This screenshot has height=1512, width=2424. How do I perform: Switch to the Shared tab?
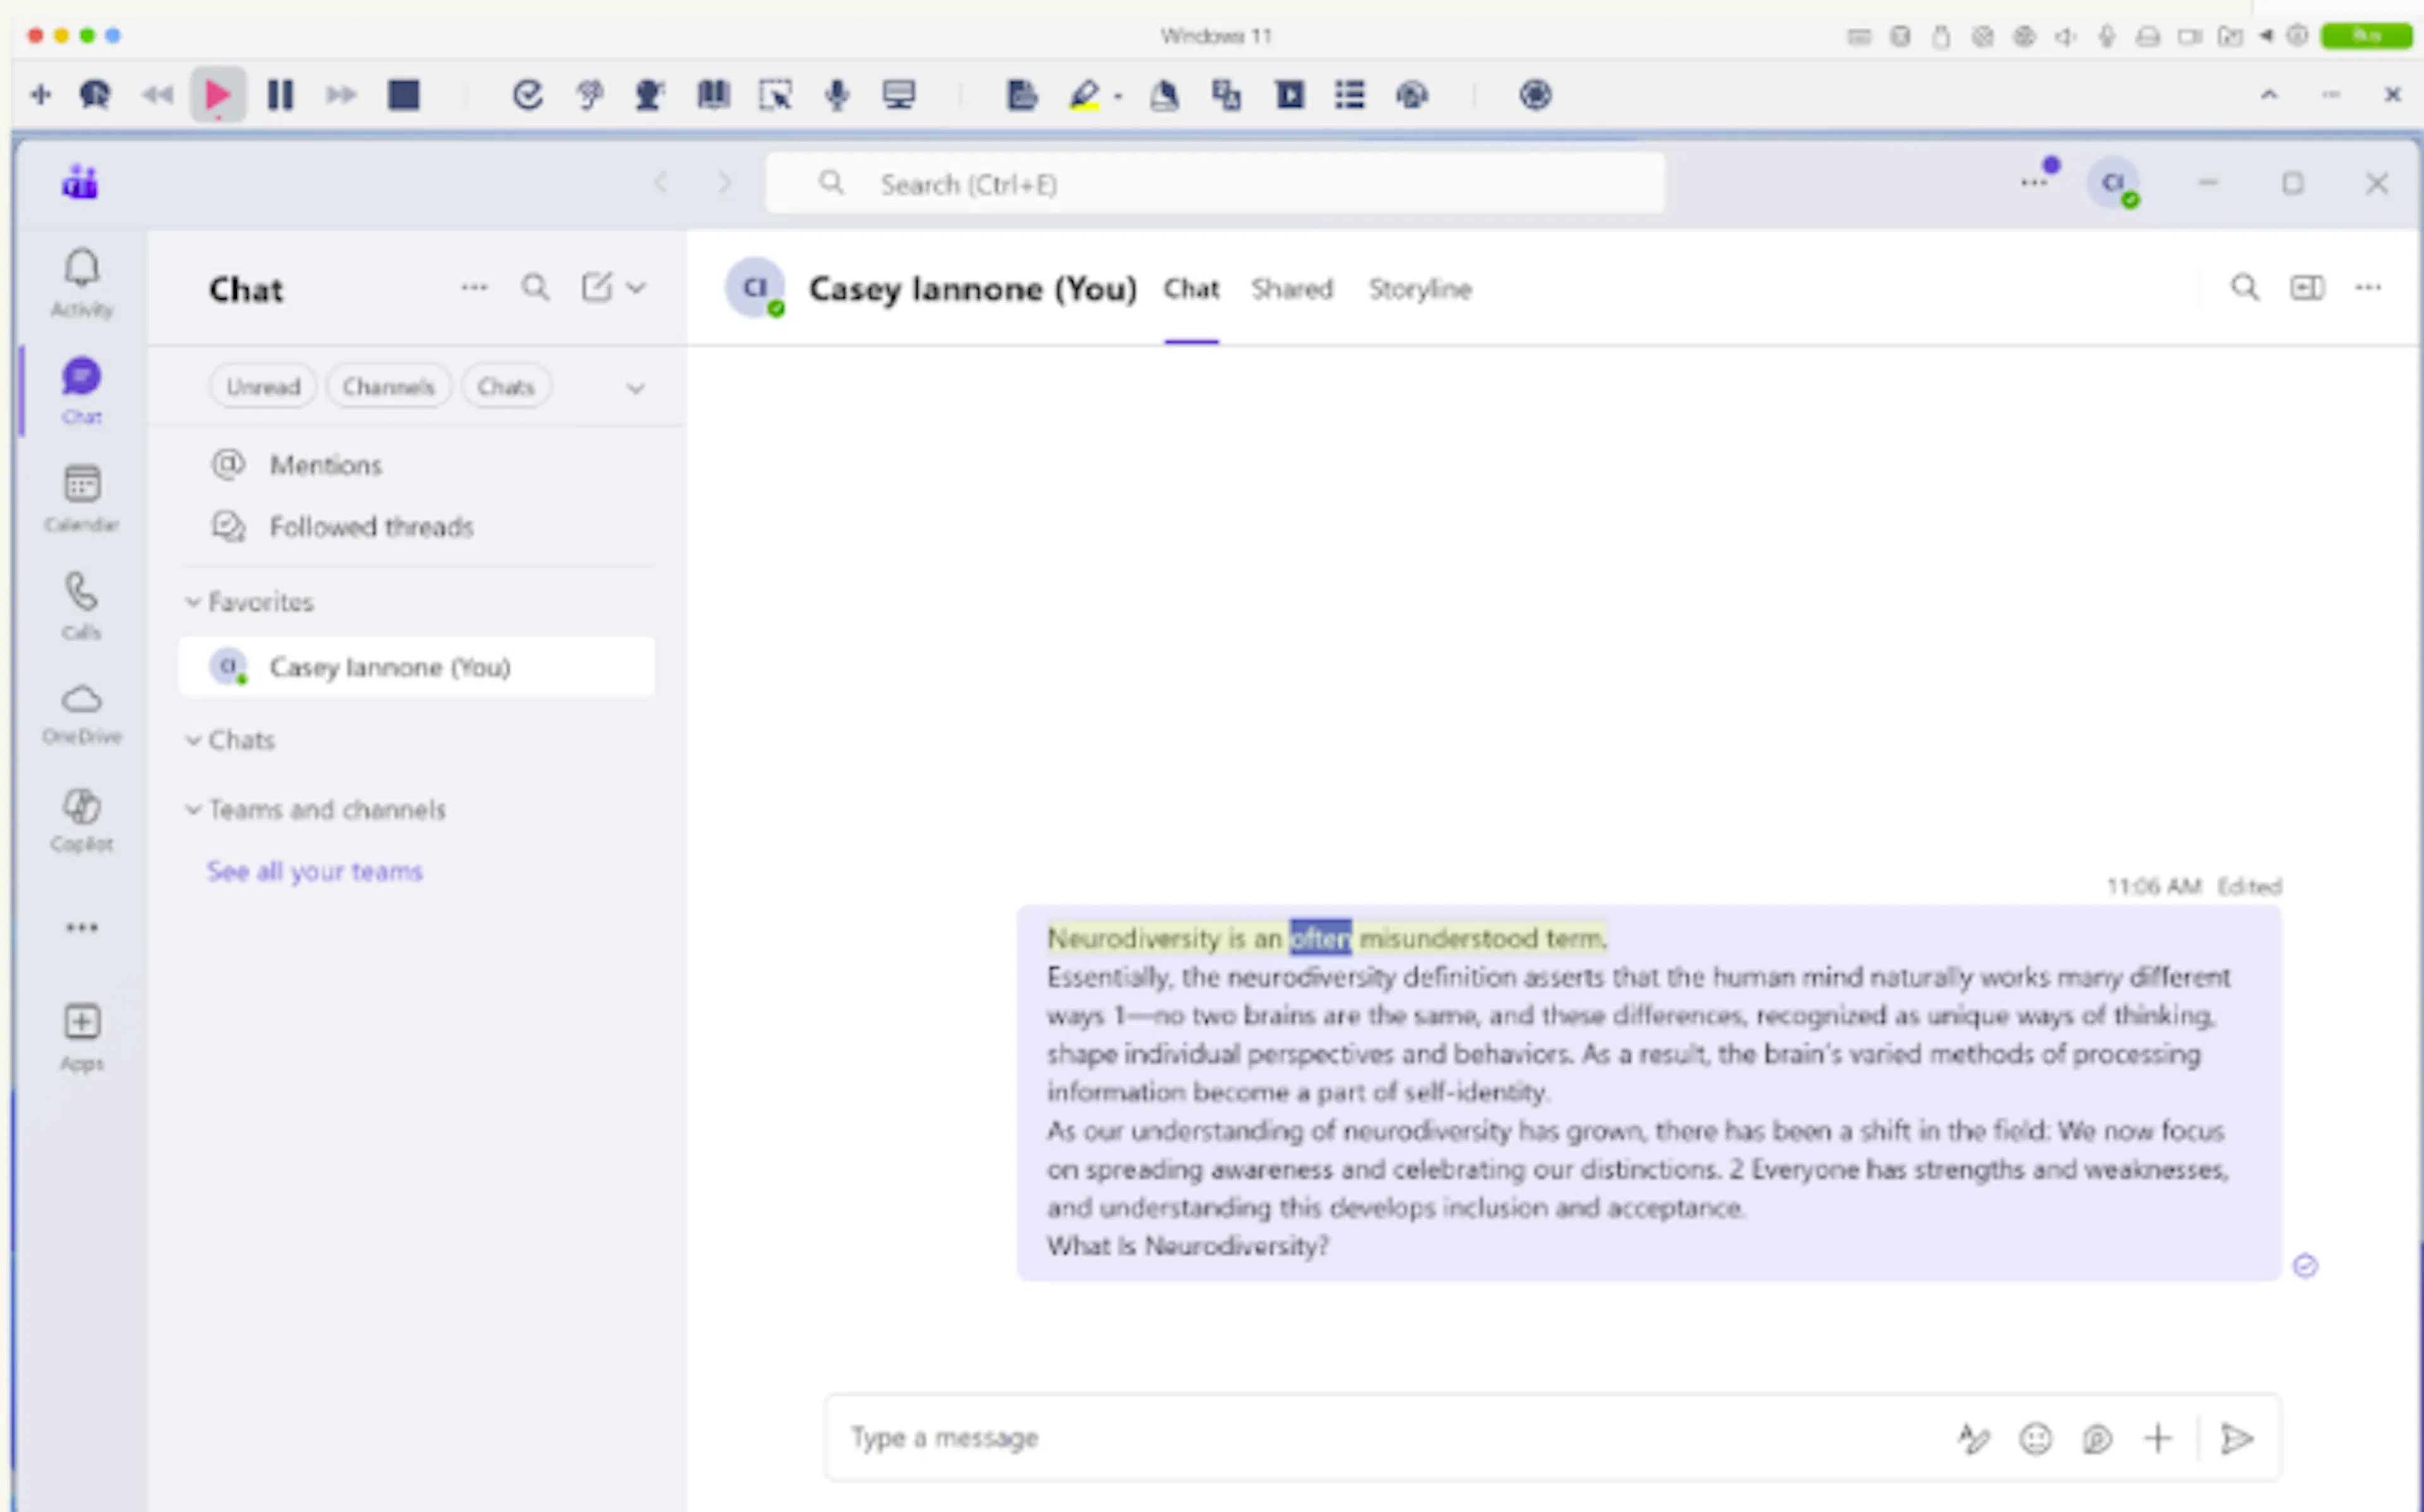pyautogui.click(x=1292, y=289)
